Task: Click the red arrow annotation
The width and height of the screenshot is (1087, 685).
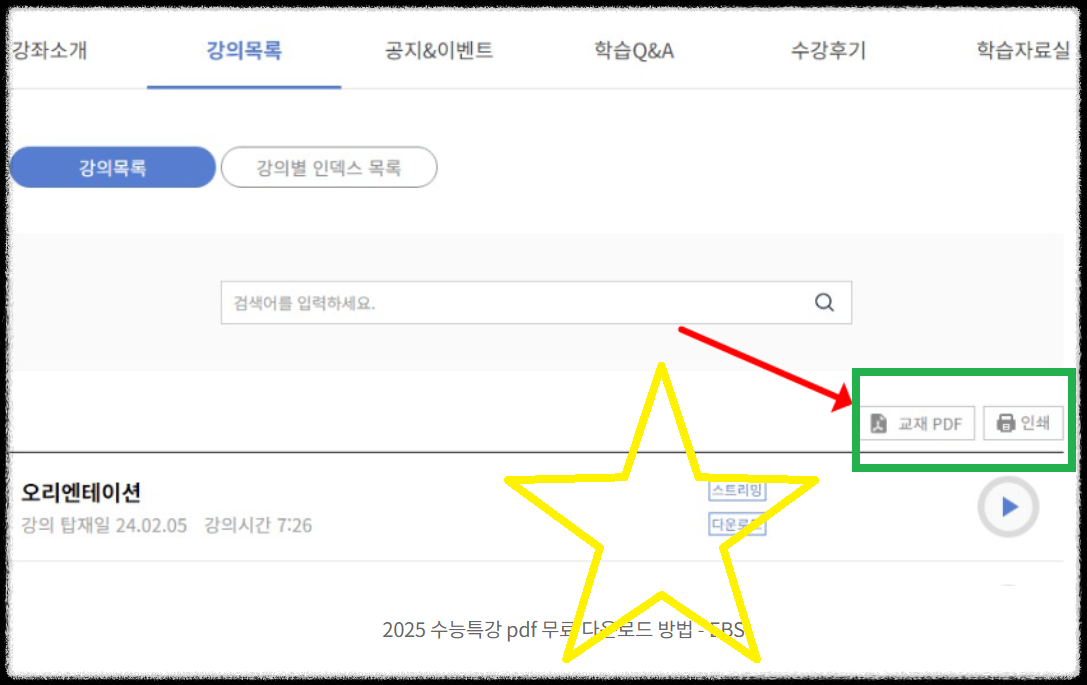Action: coord(766,369)
